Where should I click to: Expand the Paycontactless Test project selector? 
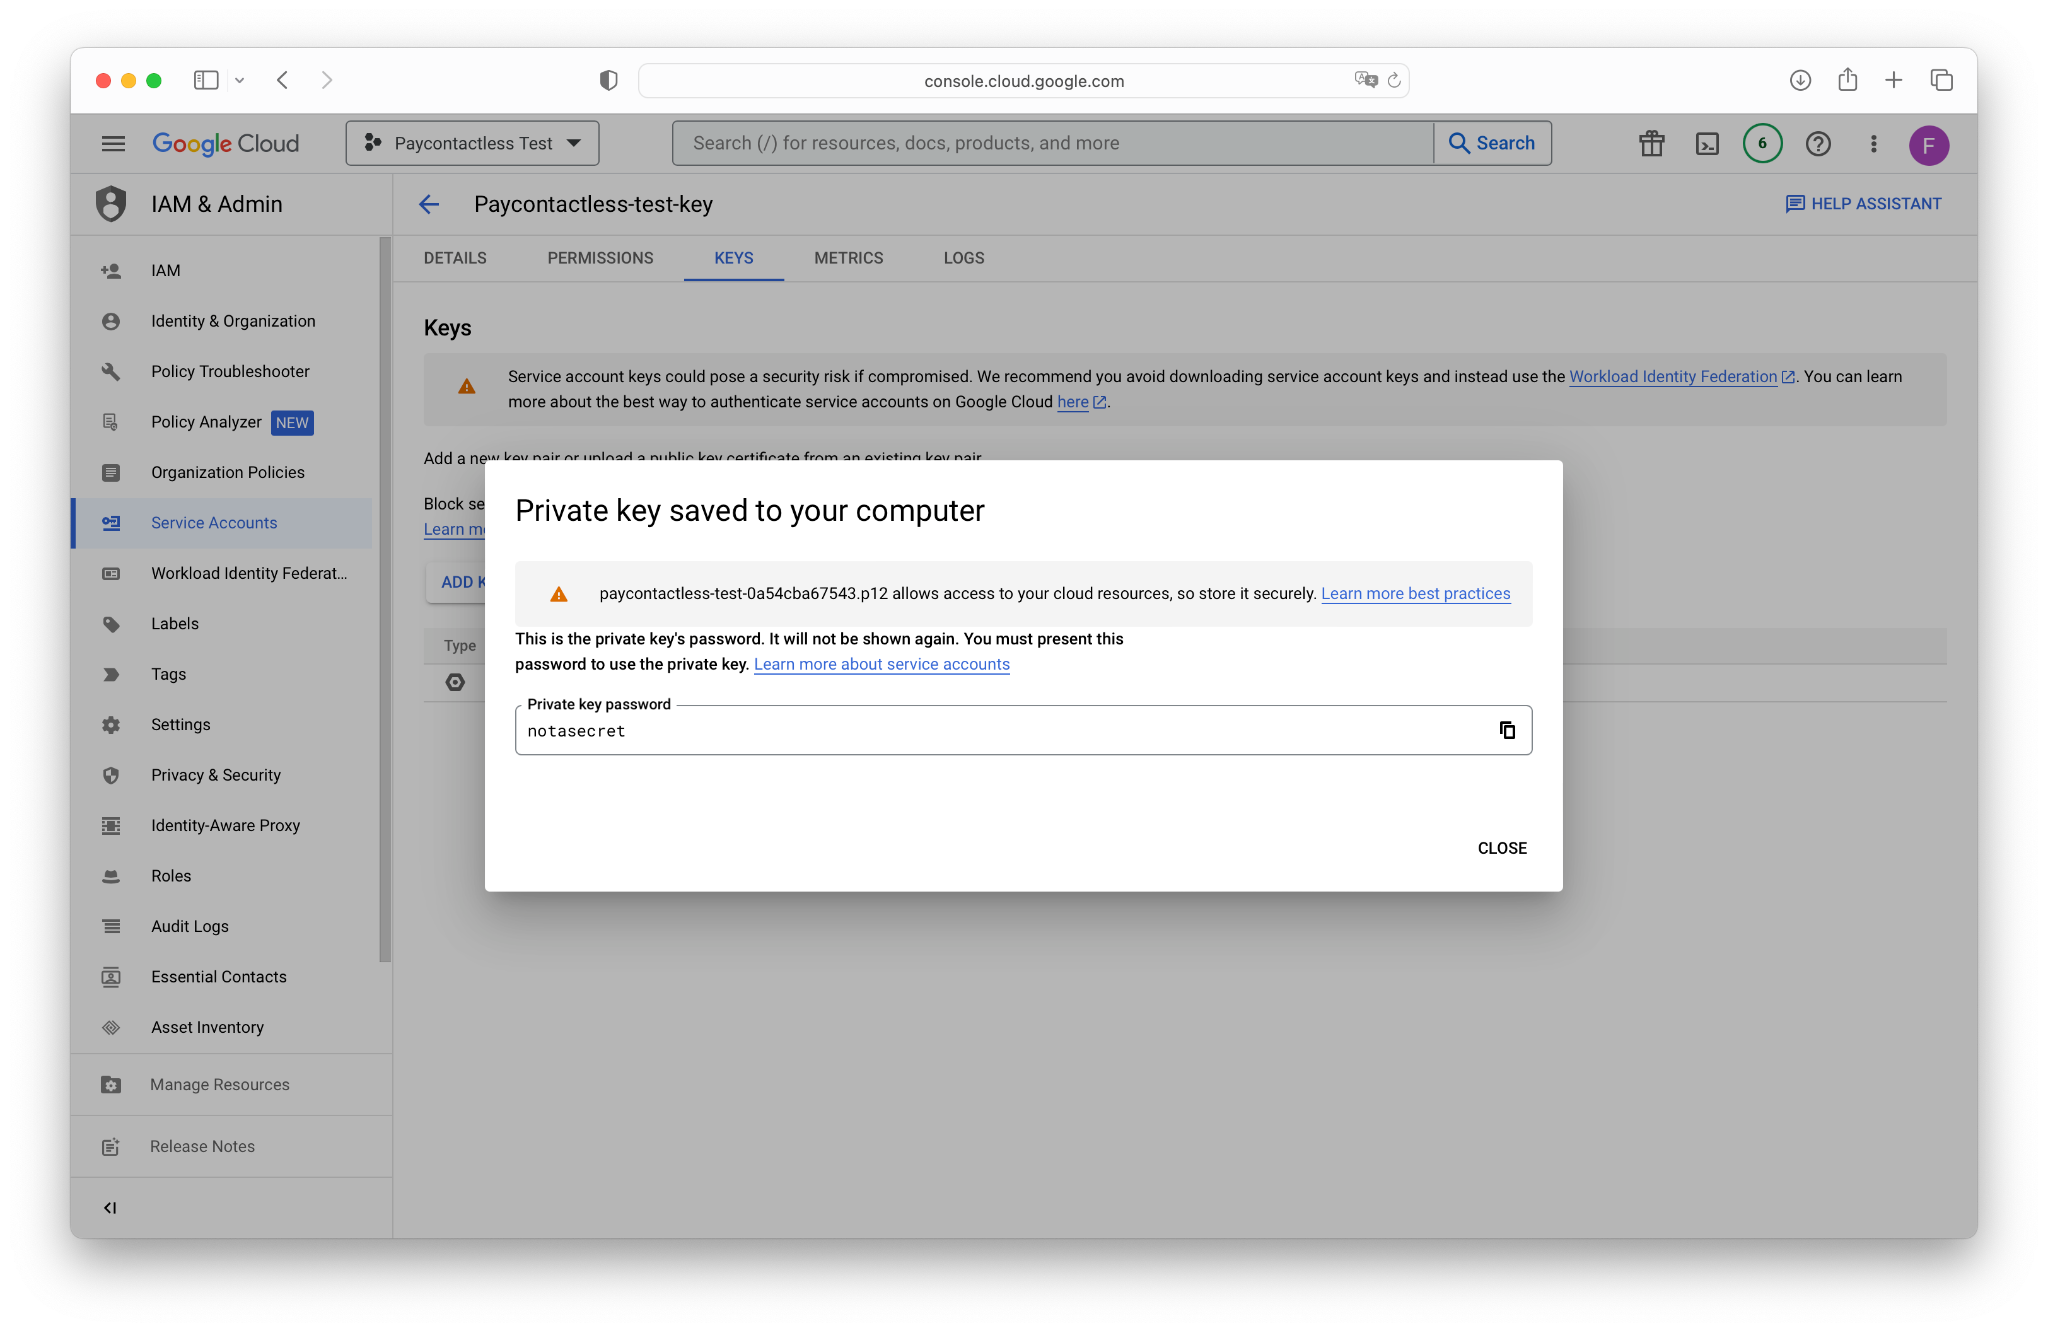click(472, 143)
